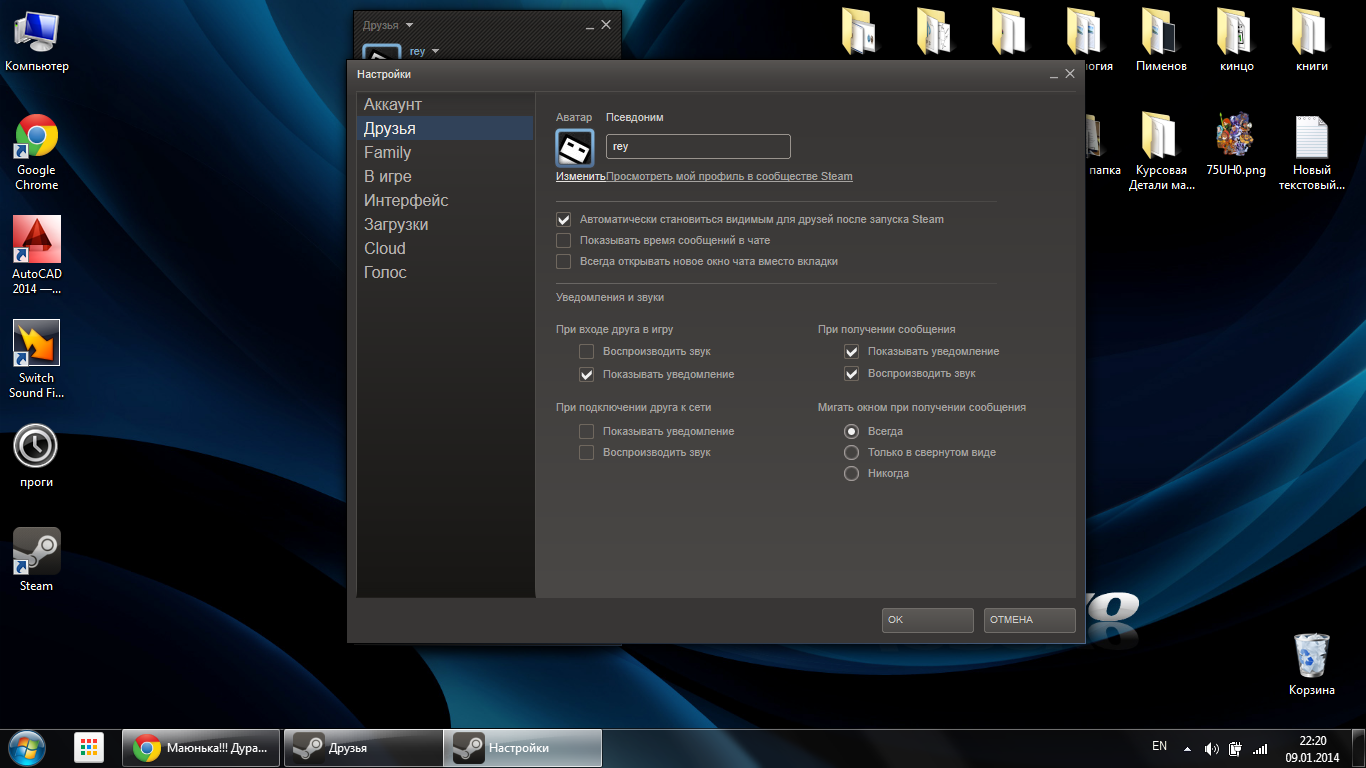Click the network signal tray icon
1366x768 pixels.
click(x=1260, y=748)
